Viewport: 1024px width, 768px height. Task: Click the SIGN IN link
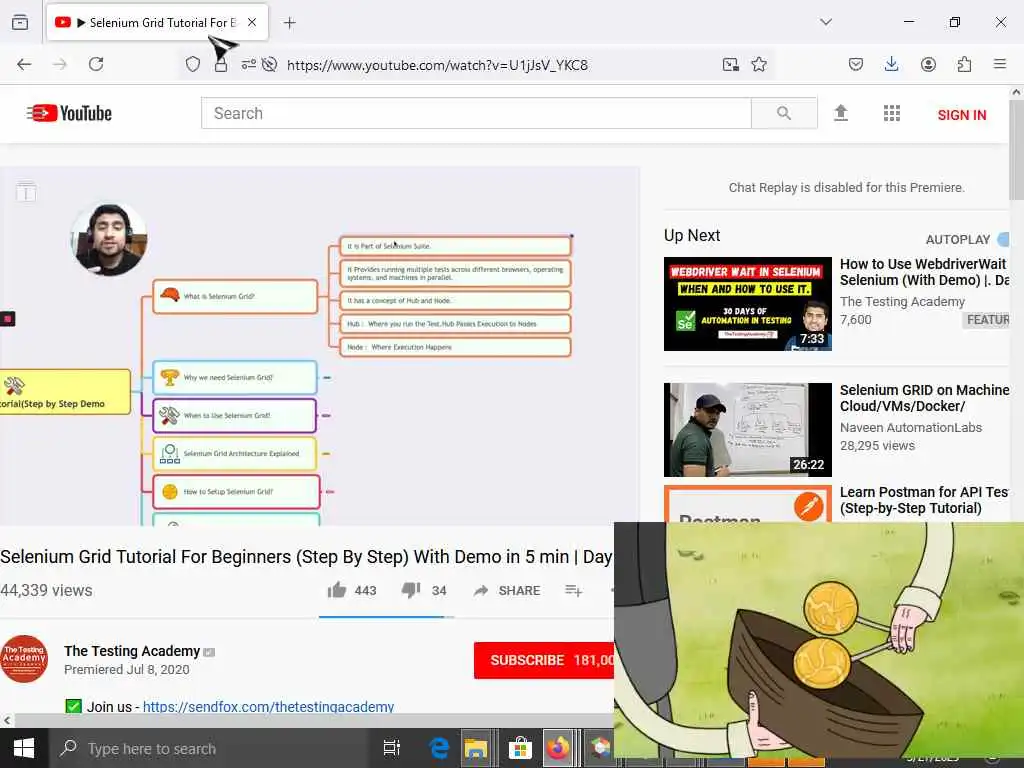point(961,115)
